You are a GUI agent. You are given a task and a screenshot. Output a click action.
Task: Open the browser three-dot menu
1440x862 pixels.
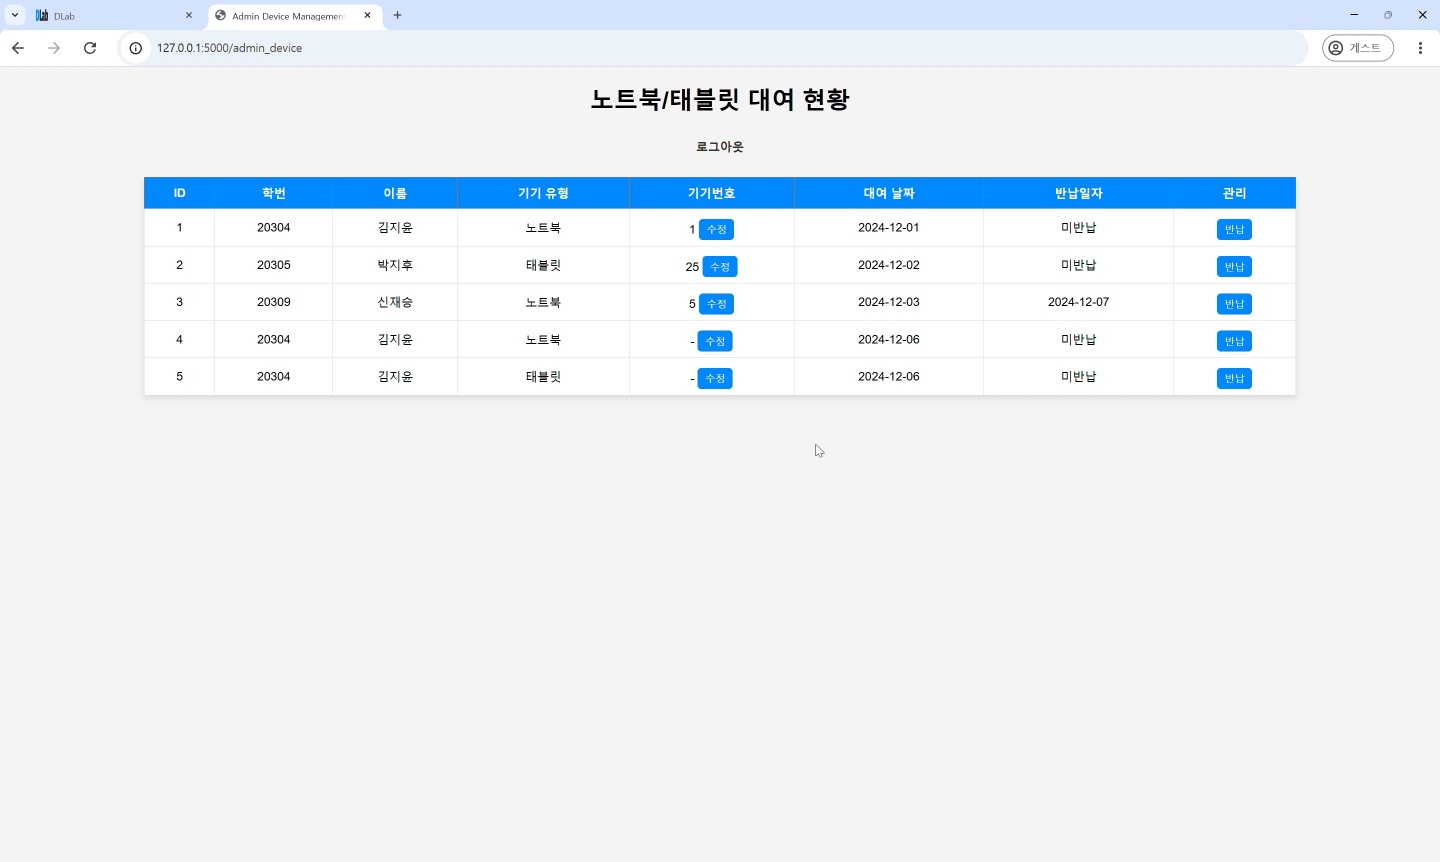pyautogui.click(x=1420, y=48)
